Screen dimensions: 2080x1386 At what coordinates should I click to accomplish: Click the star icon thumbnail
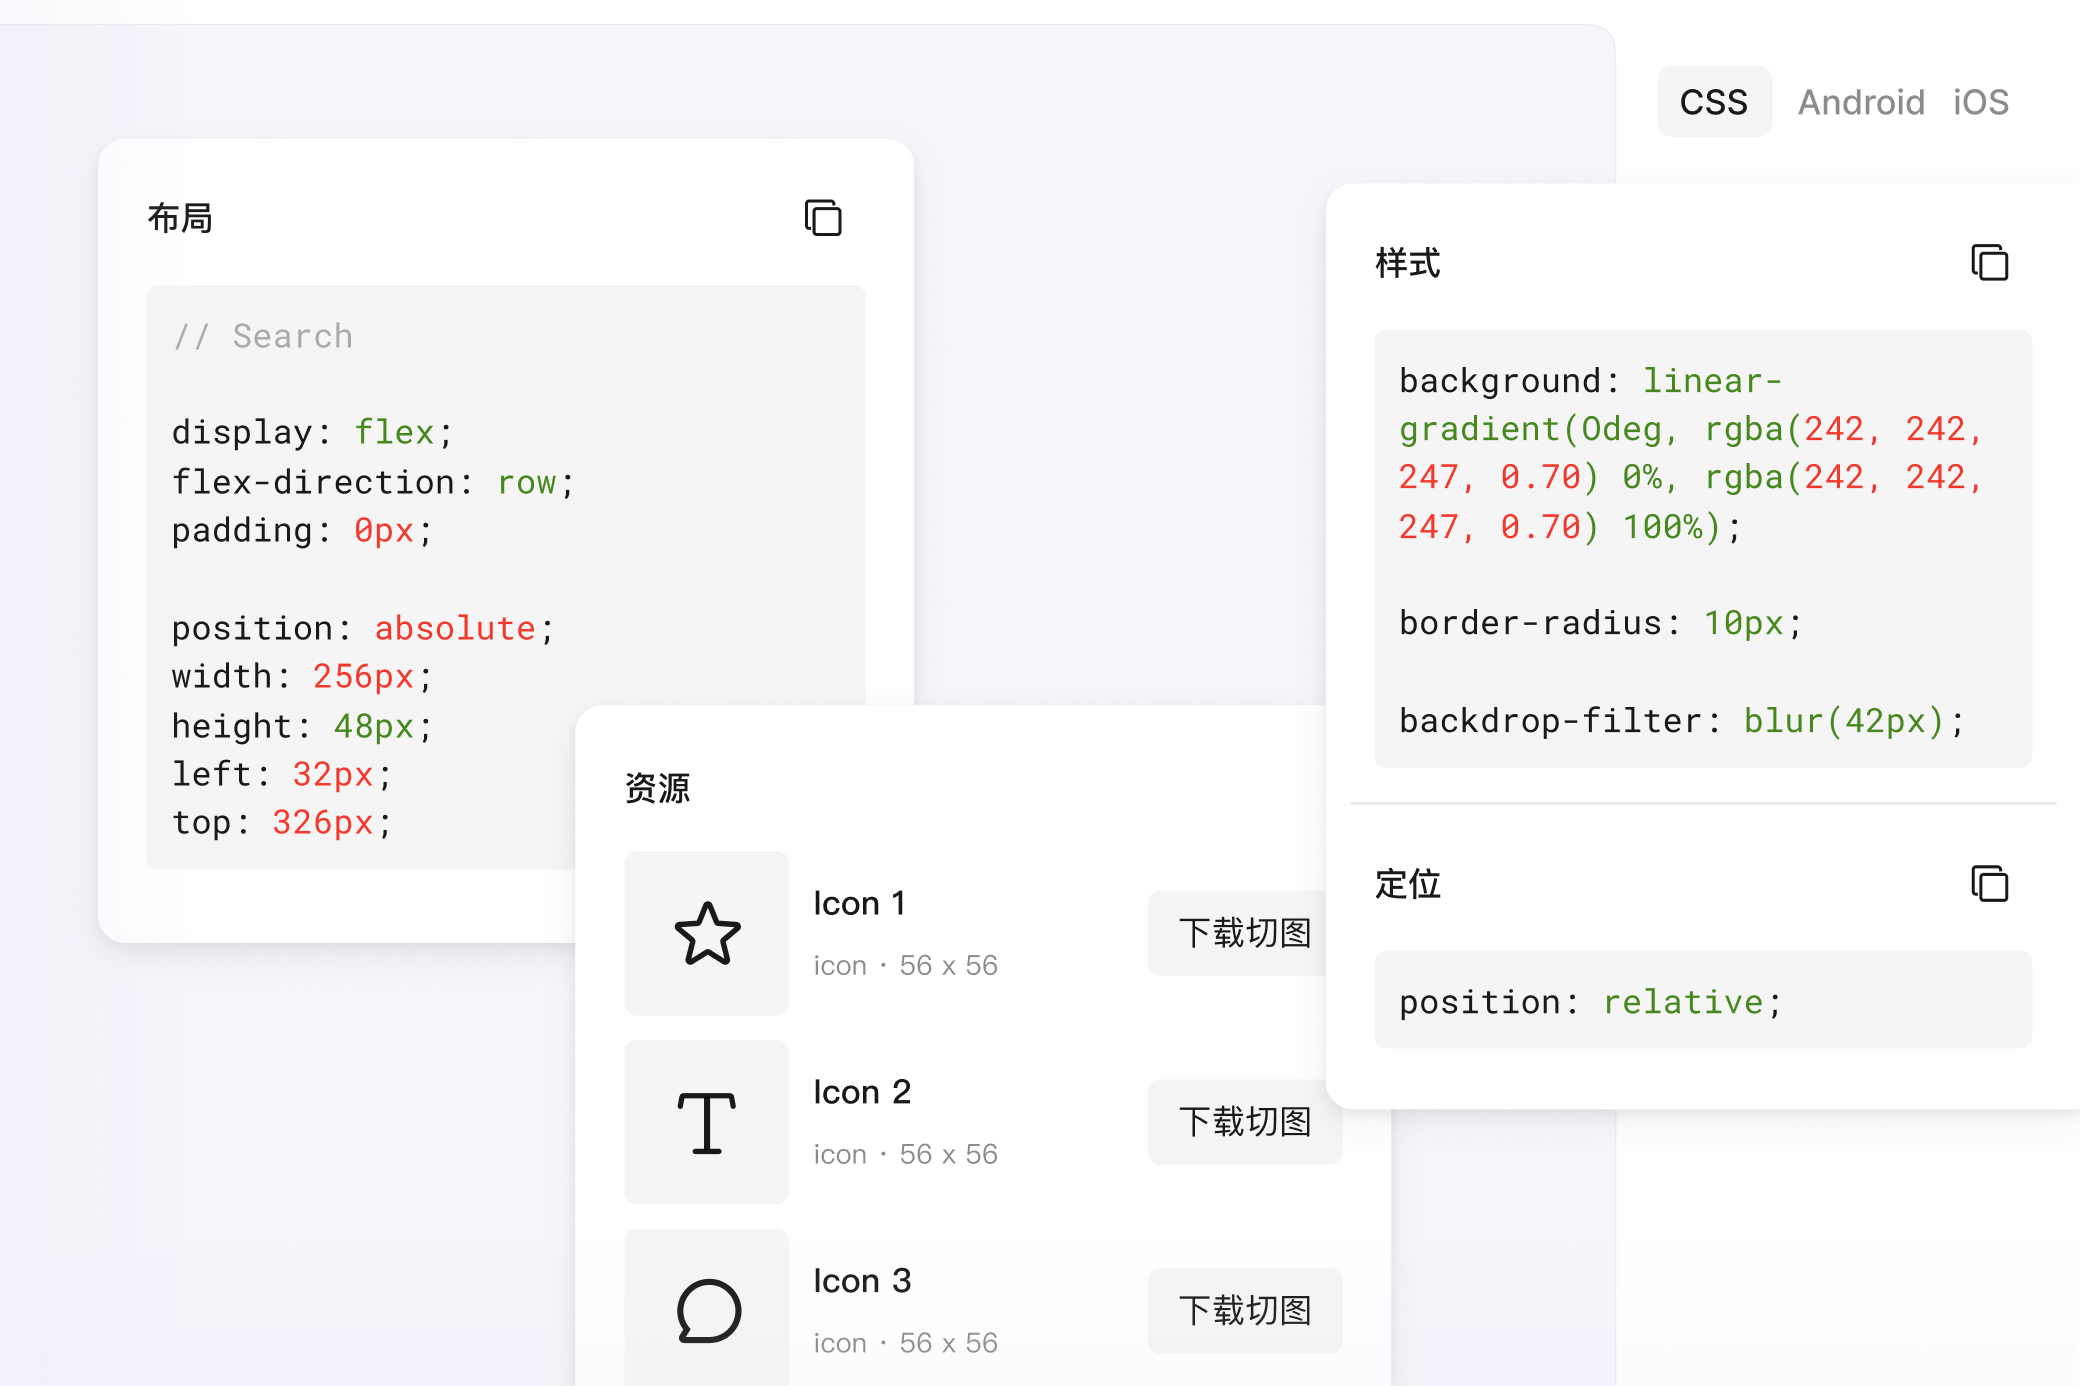pyautogui.click(x=707, y=933)
